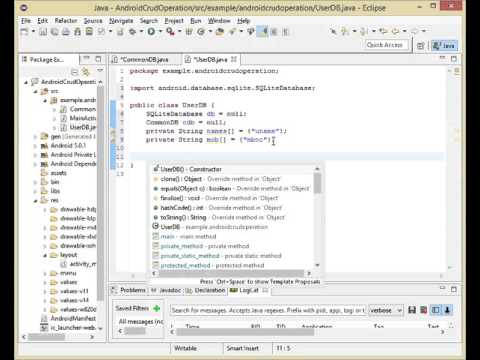Image resolution: width=480 pixels, height=360 pixels.
Task: Open the Navigate menu
Action: click(x=121, y=21)
